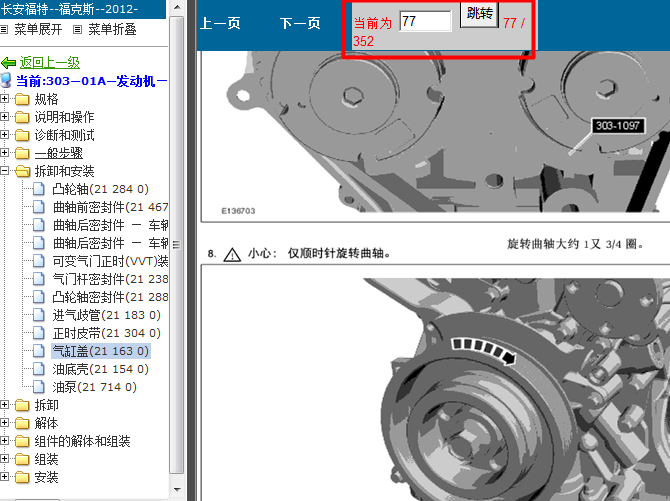670x501 pixels.
Task: Click the folder icon beside 一般步骤
Action: pos(22,153)
